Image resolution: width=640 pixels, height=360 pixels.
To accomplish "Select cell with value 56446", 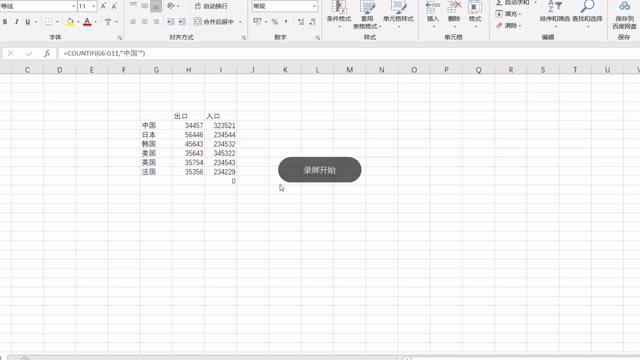I will pyautogui.click(x=188, y=135).
